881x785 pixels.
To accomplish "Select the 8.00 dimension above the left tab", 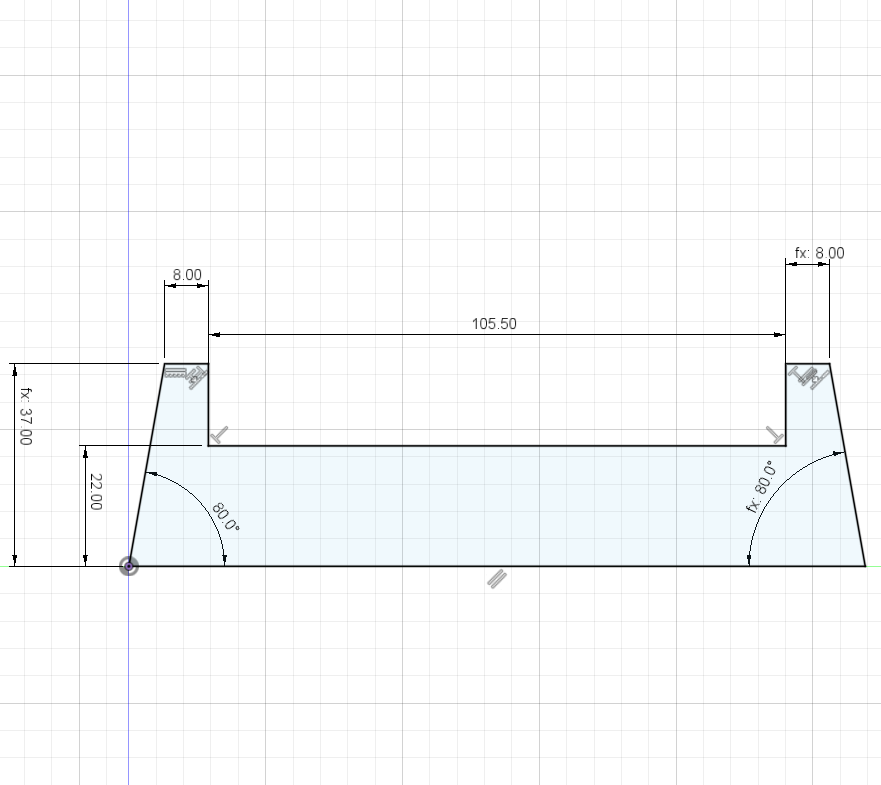I will click(x=187, y=275).
